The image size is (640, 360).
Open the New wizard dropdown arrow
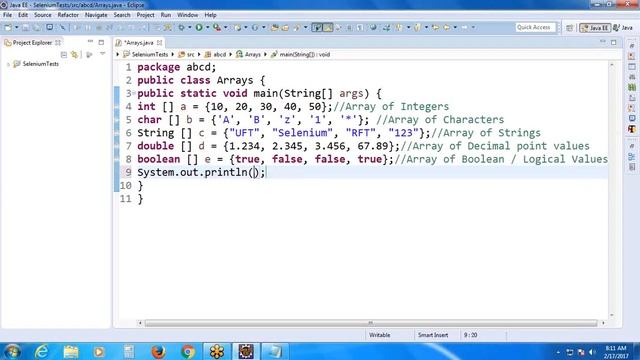(17, 27)
